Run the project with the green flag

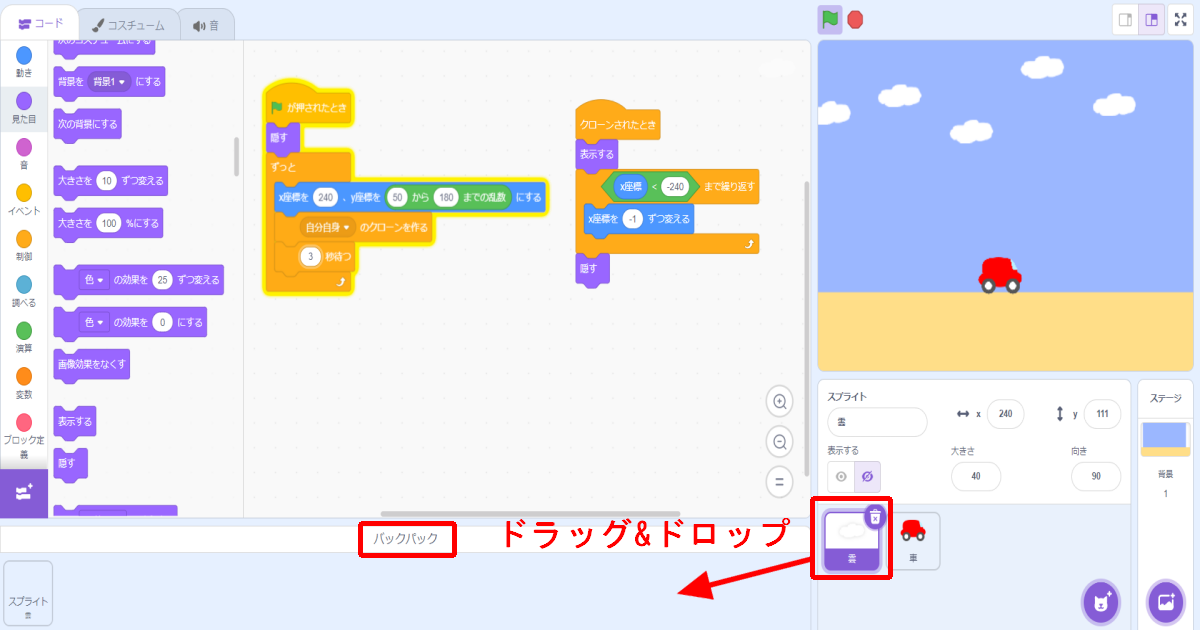(828, 18)
